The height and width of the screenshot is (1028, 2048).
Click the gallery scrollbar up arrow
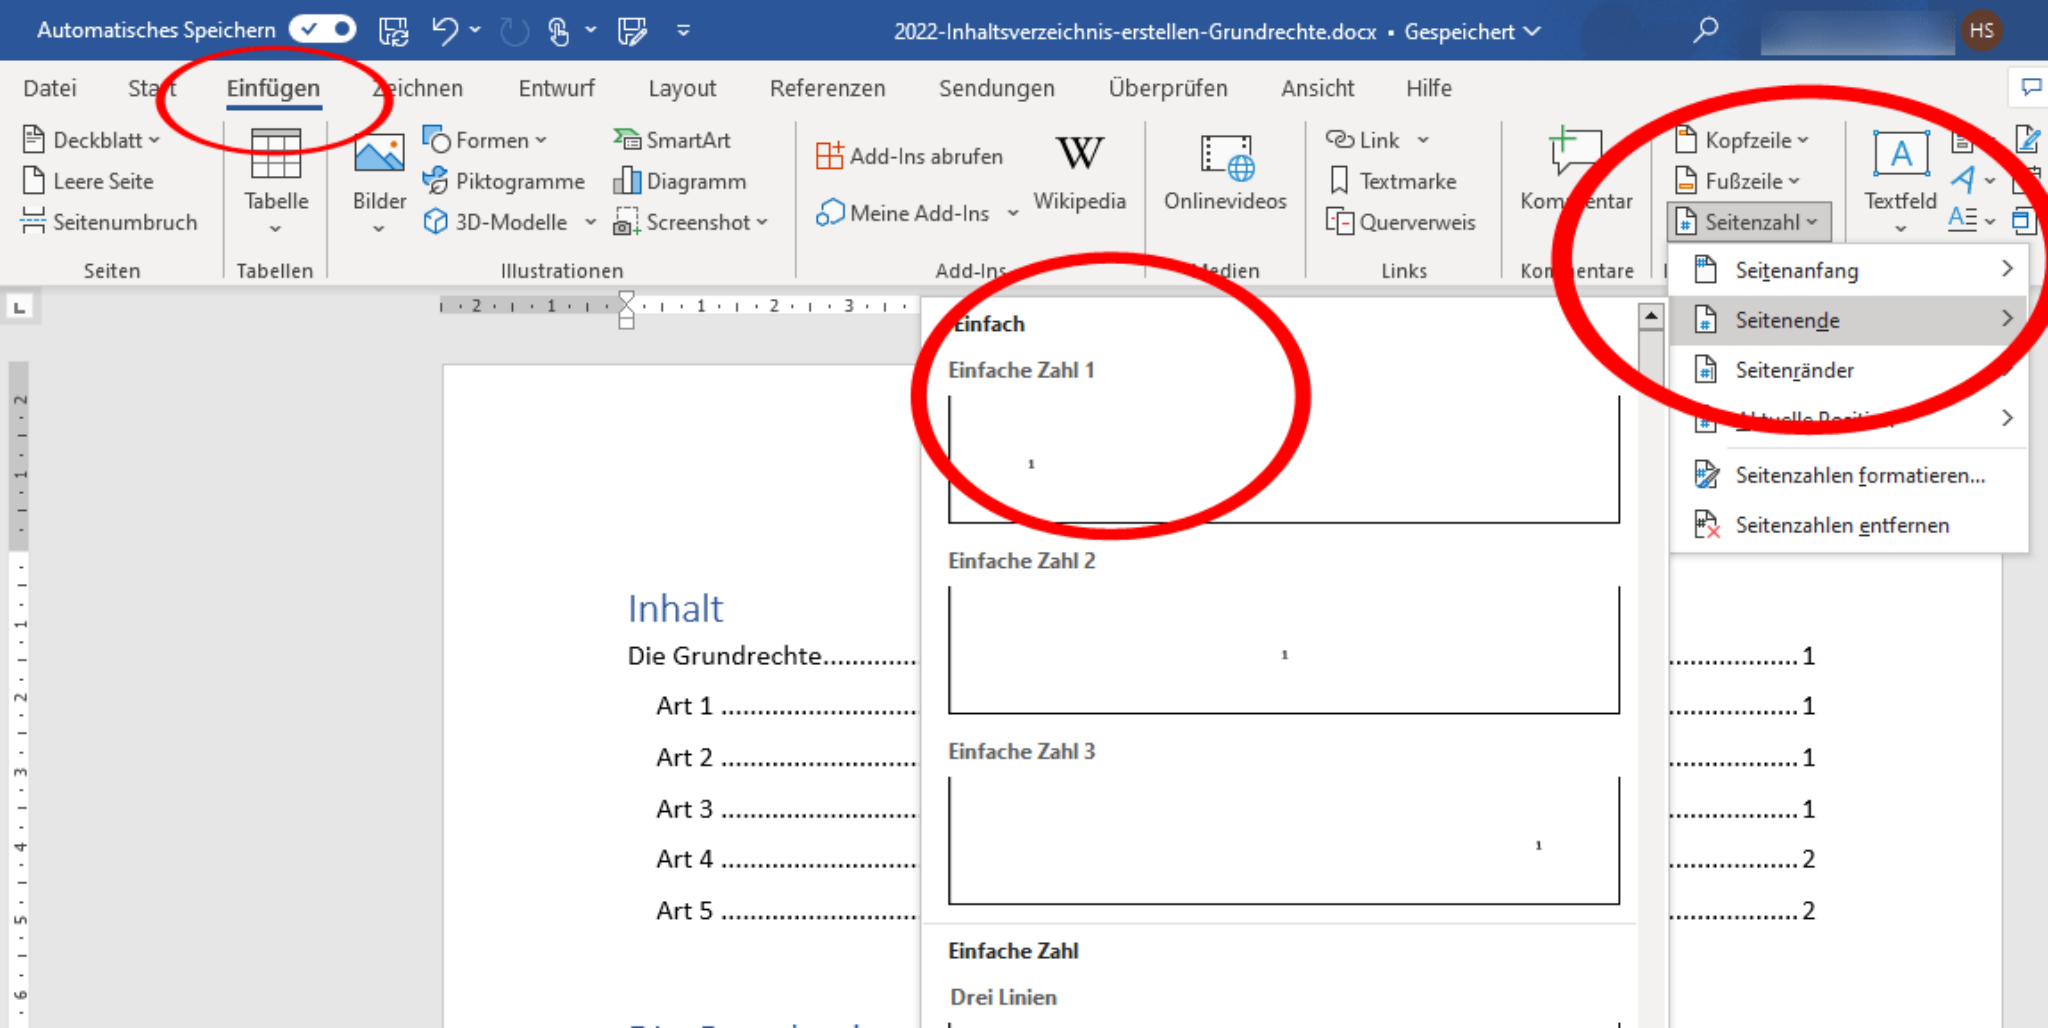pyautogui.click(x=1651, y=317)
